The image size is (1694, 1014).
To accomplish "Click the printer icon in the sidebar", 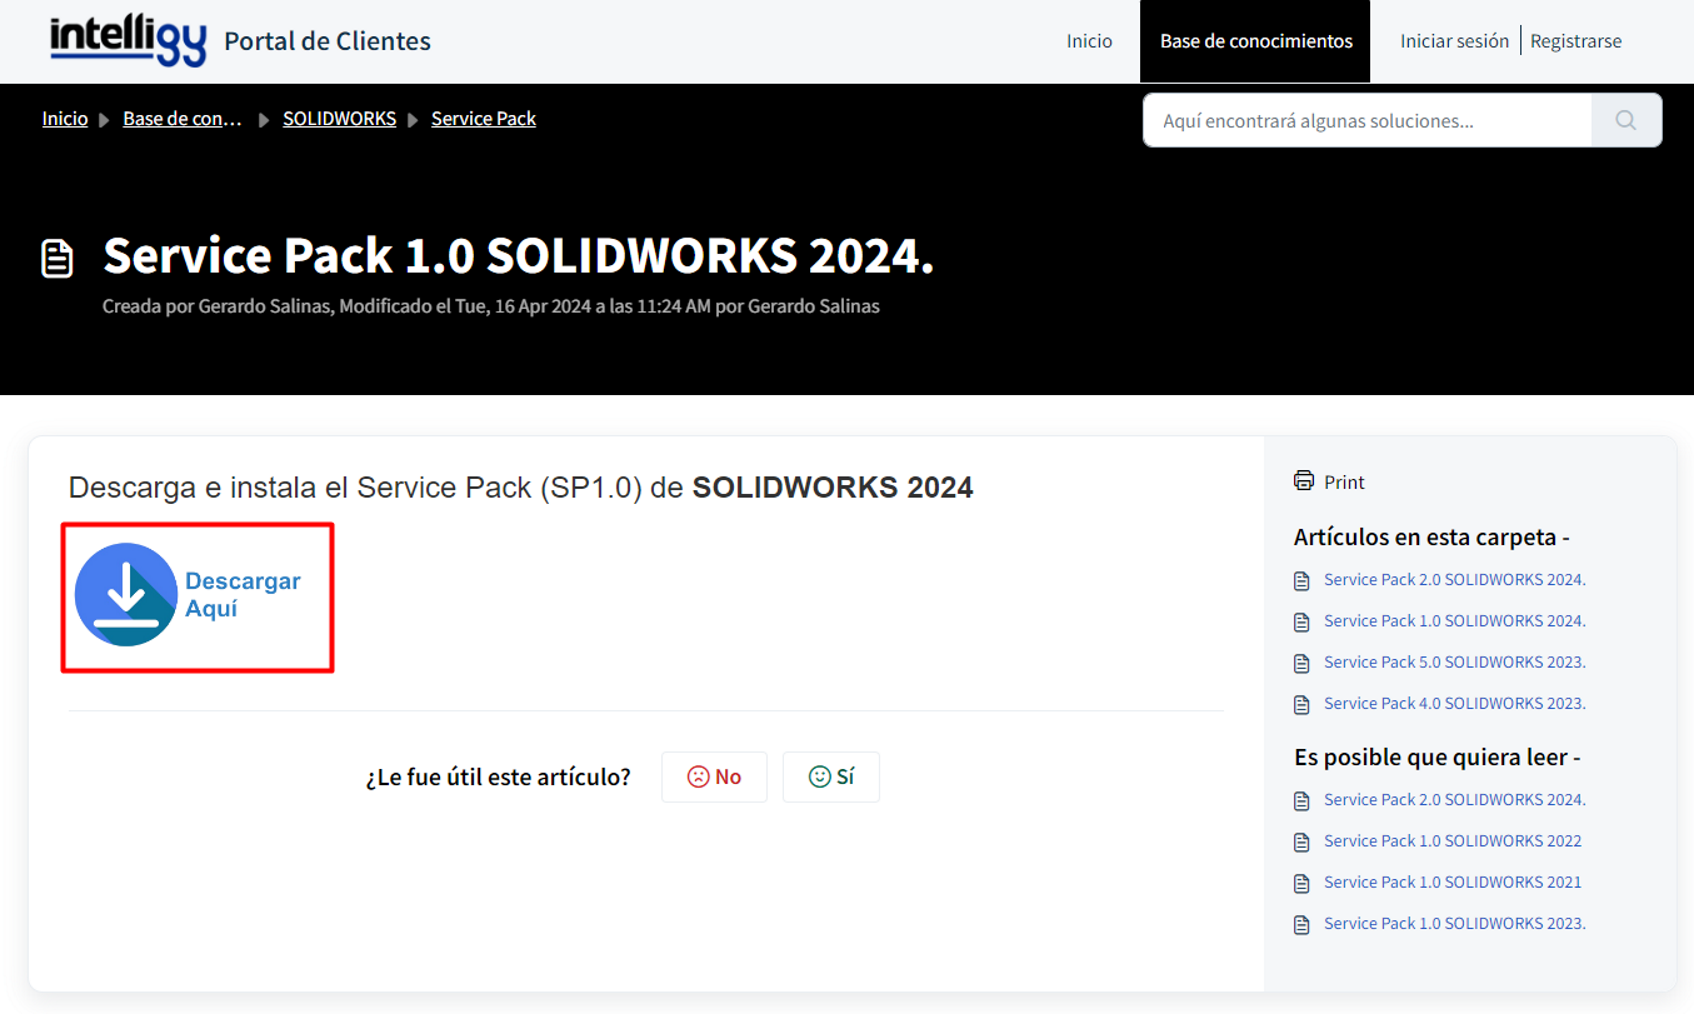I will point(1303,481).
